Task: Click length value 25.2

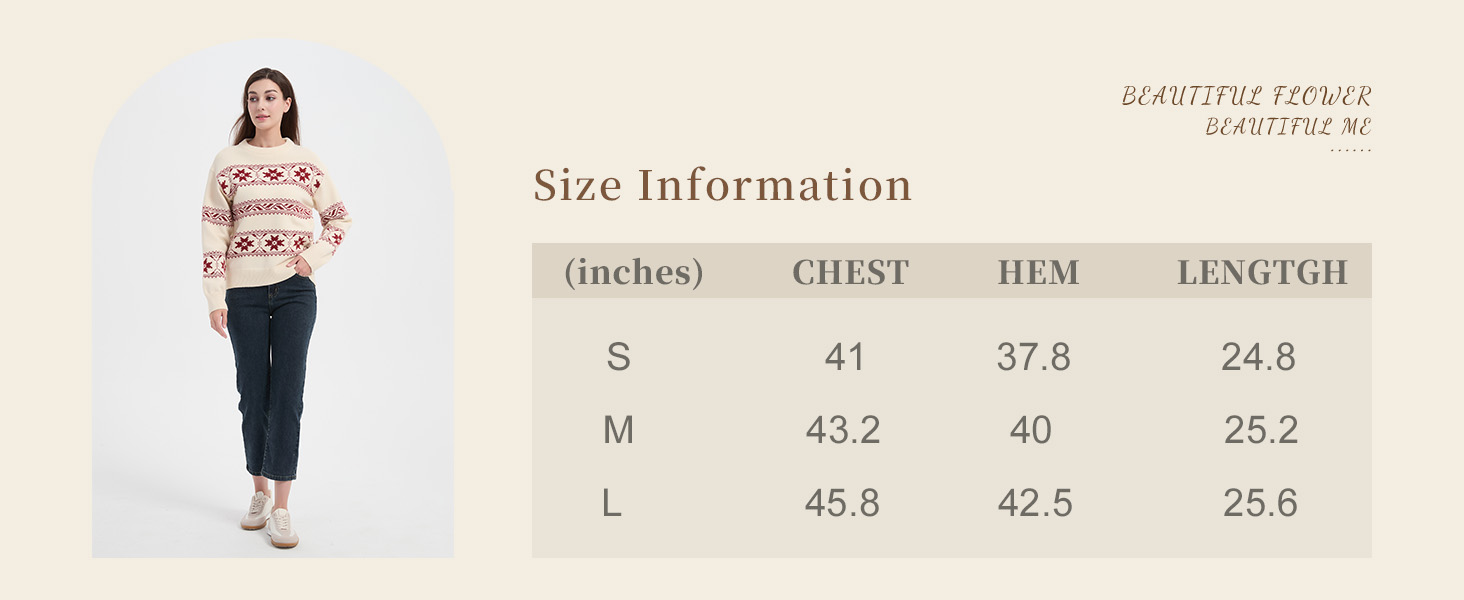Action: tap(1261, 430)
